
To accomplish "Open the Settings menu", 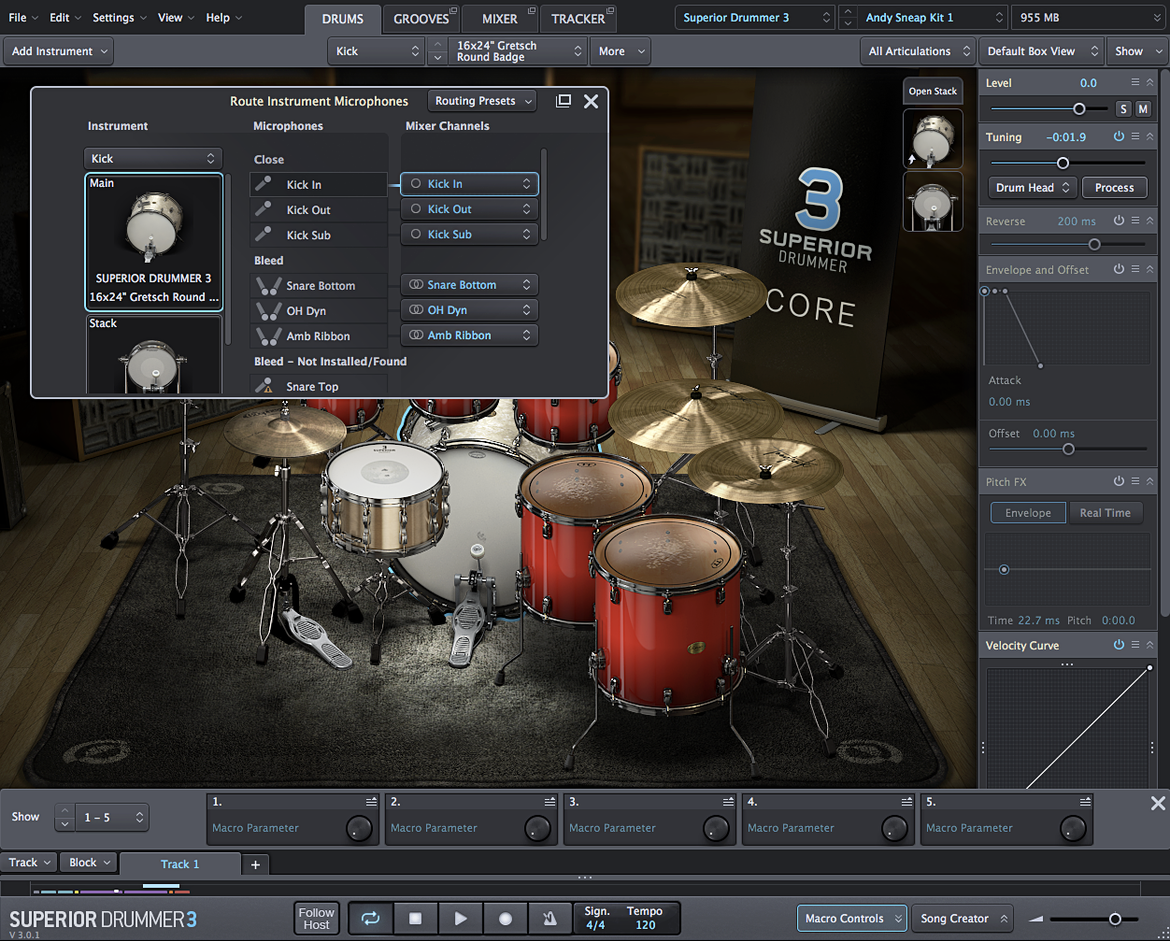I will click(x=119, y=17).
